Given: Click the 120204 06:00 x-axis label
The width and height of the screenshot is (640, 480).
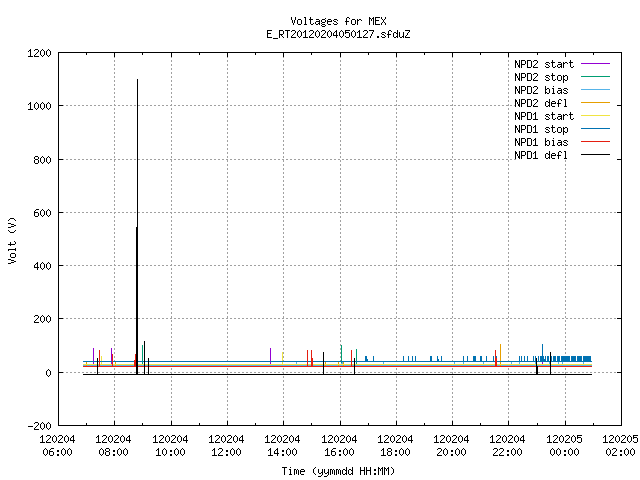Looking at the screenshot, I should (x=57, y=446).
